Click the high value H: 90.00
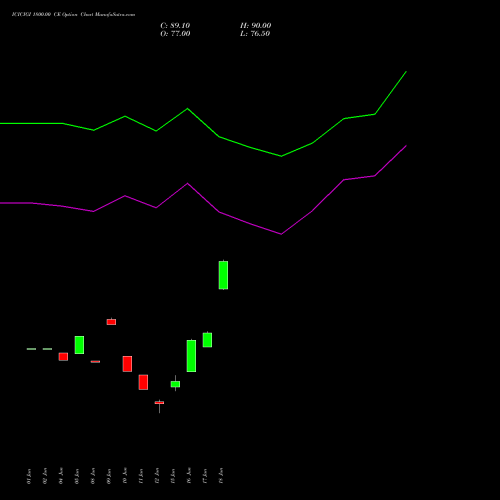This screenshot has height=500, width=500. point(256,26)
